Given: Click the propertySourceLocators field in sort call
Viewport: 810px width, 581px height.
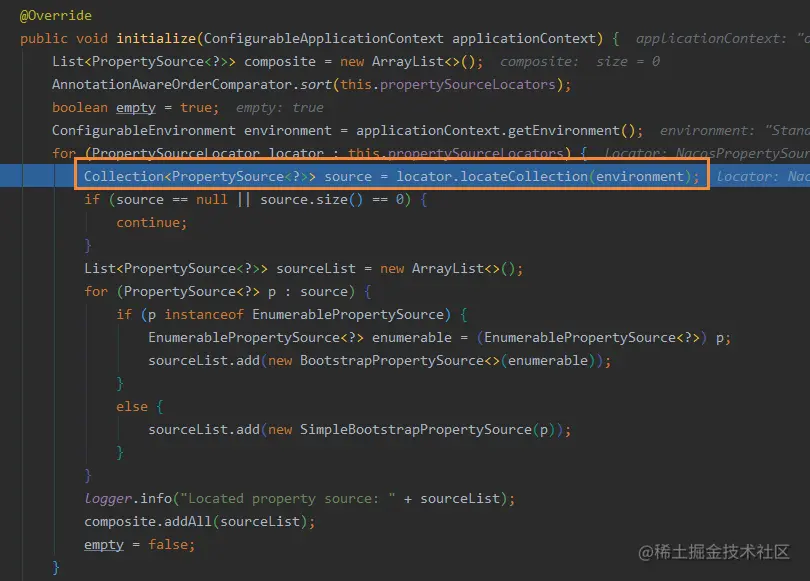Looking at the screenshot, I should 468,85.
